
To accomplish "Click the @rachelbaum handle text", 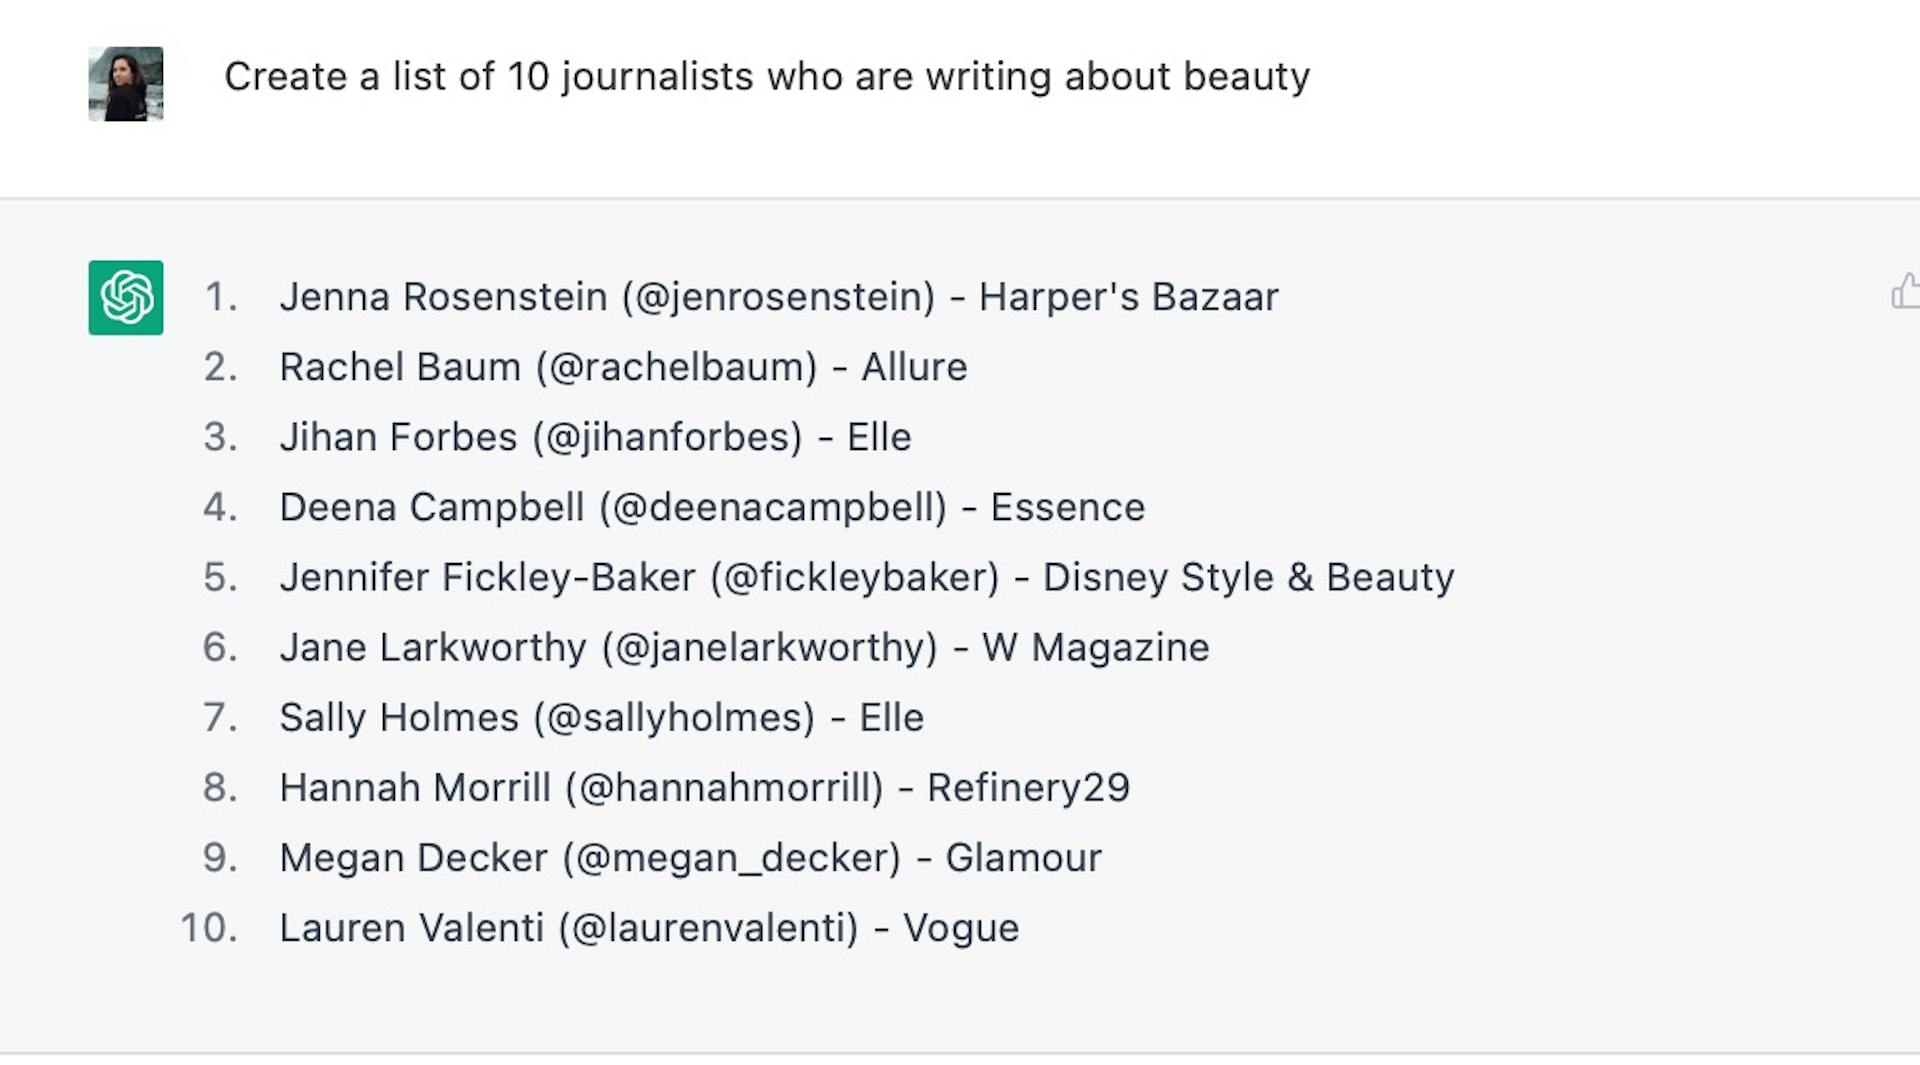I will click(x=676, y=367).
